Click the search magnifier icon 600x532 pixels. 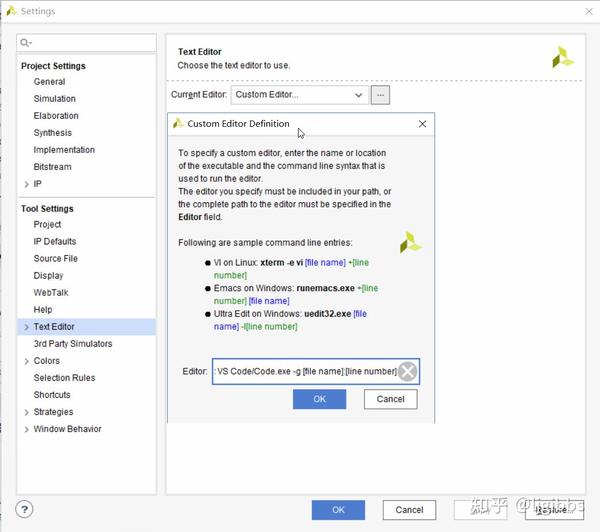(25, 42)
